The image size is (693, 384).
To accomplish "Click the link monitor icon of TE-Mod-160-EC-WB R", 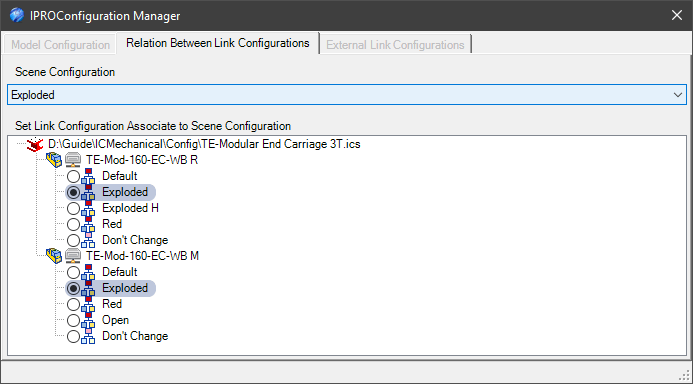I will pyautogui.click(x=73, y=160).
